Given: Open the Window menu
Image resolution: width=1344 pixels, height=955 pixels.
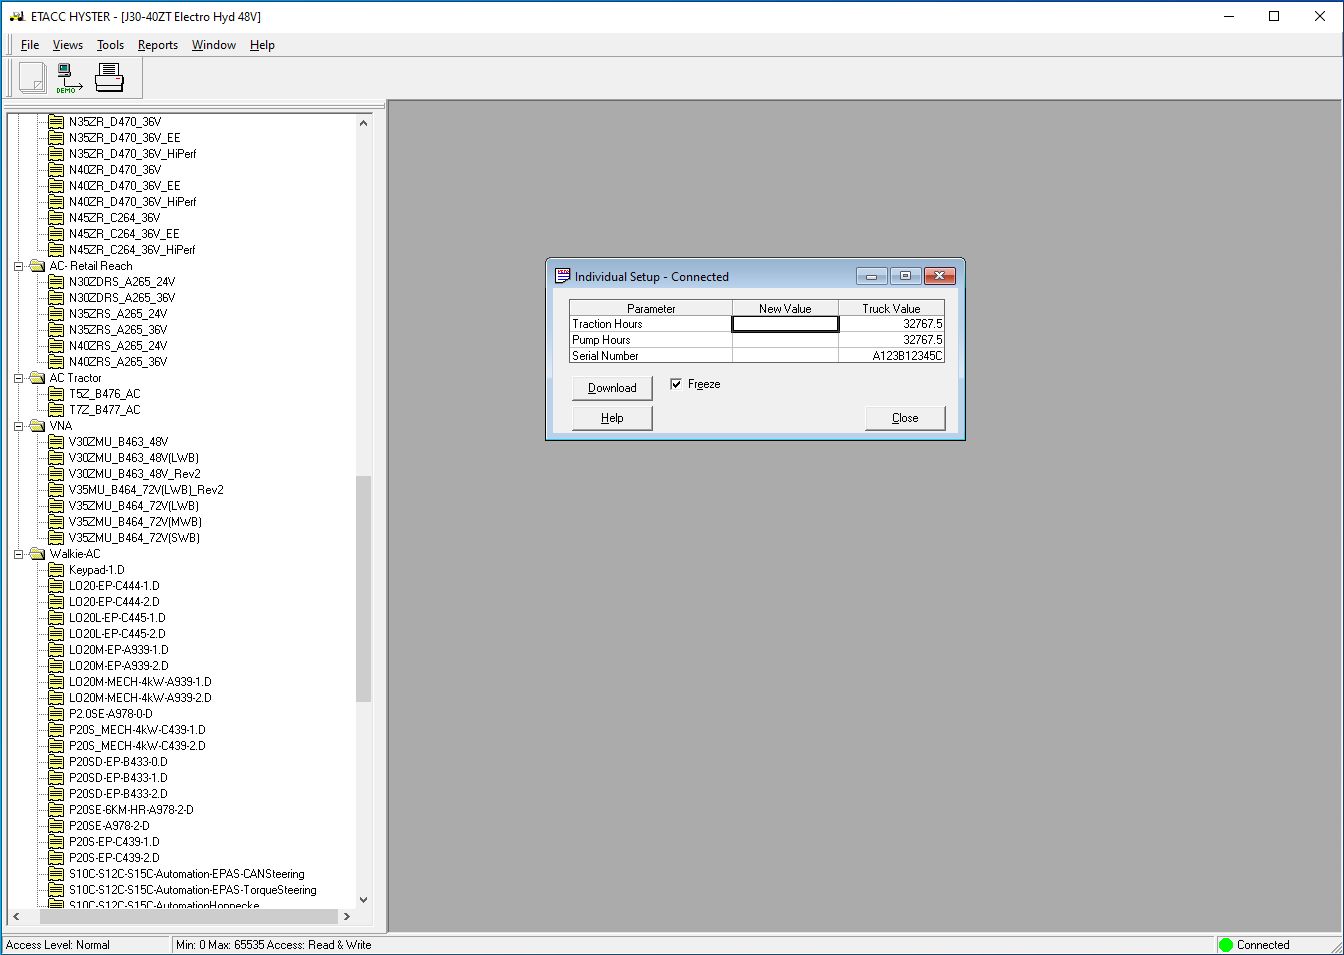Looking at the screenshot, I should click(x=214, y=45).
